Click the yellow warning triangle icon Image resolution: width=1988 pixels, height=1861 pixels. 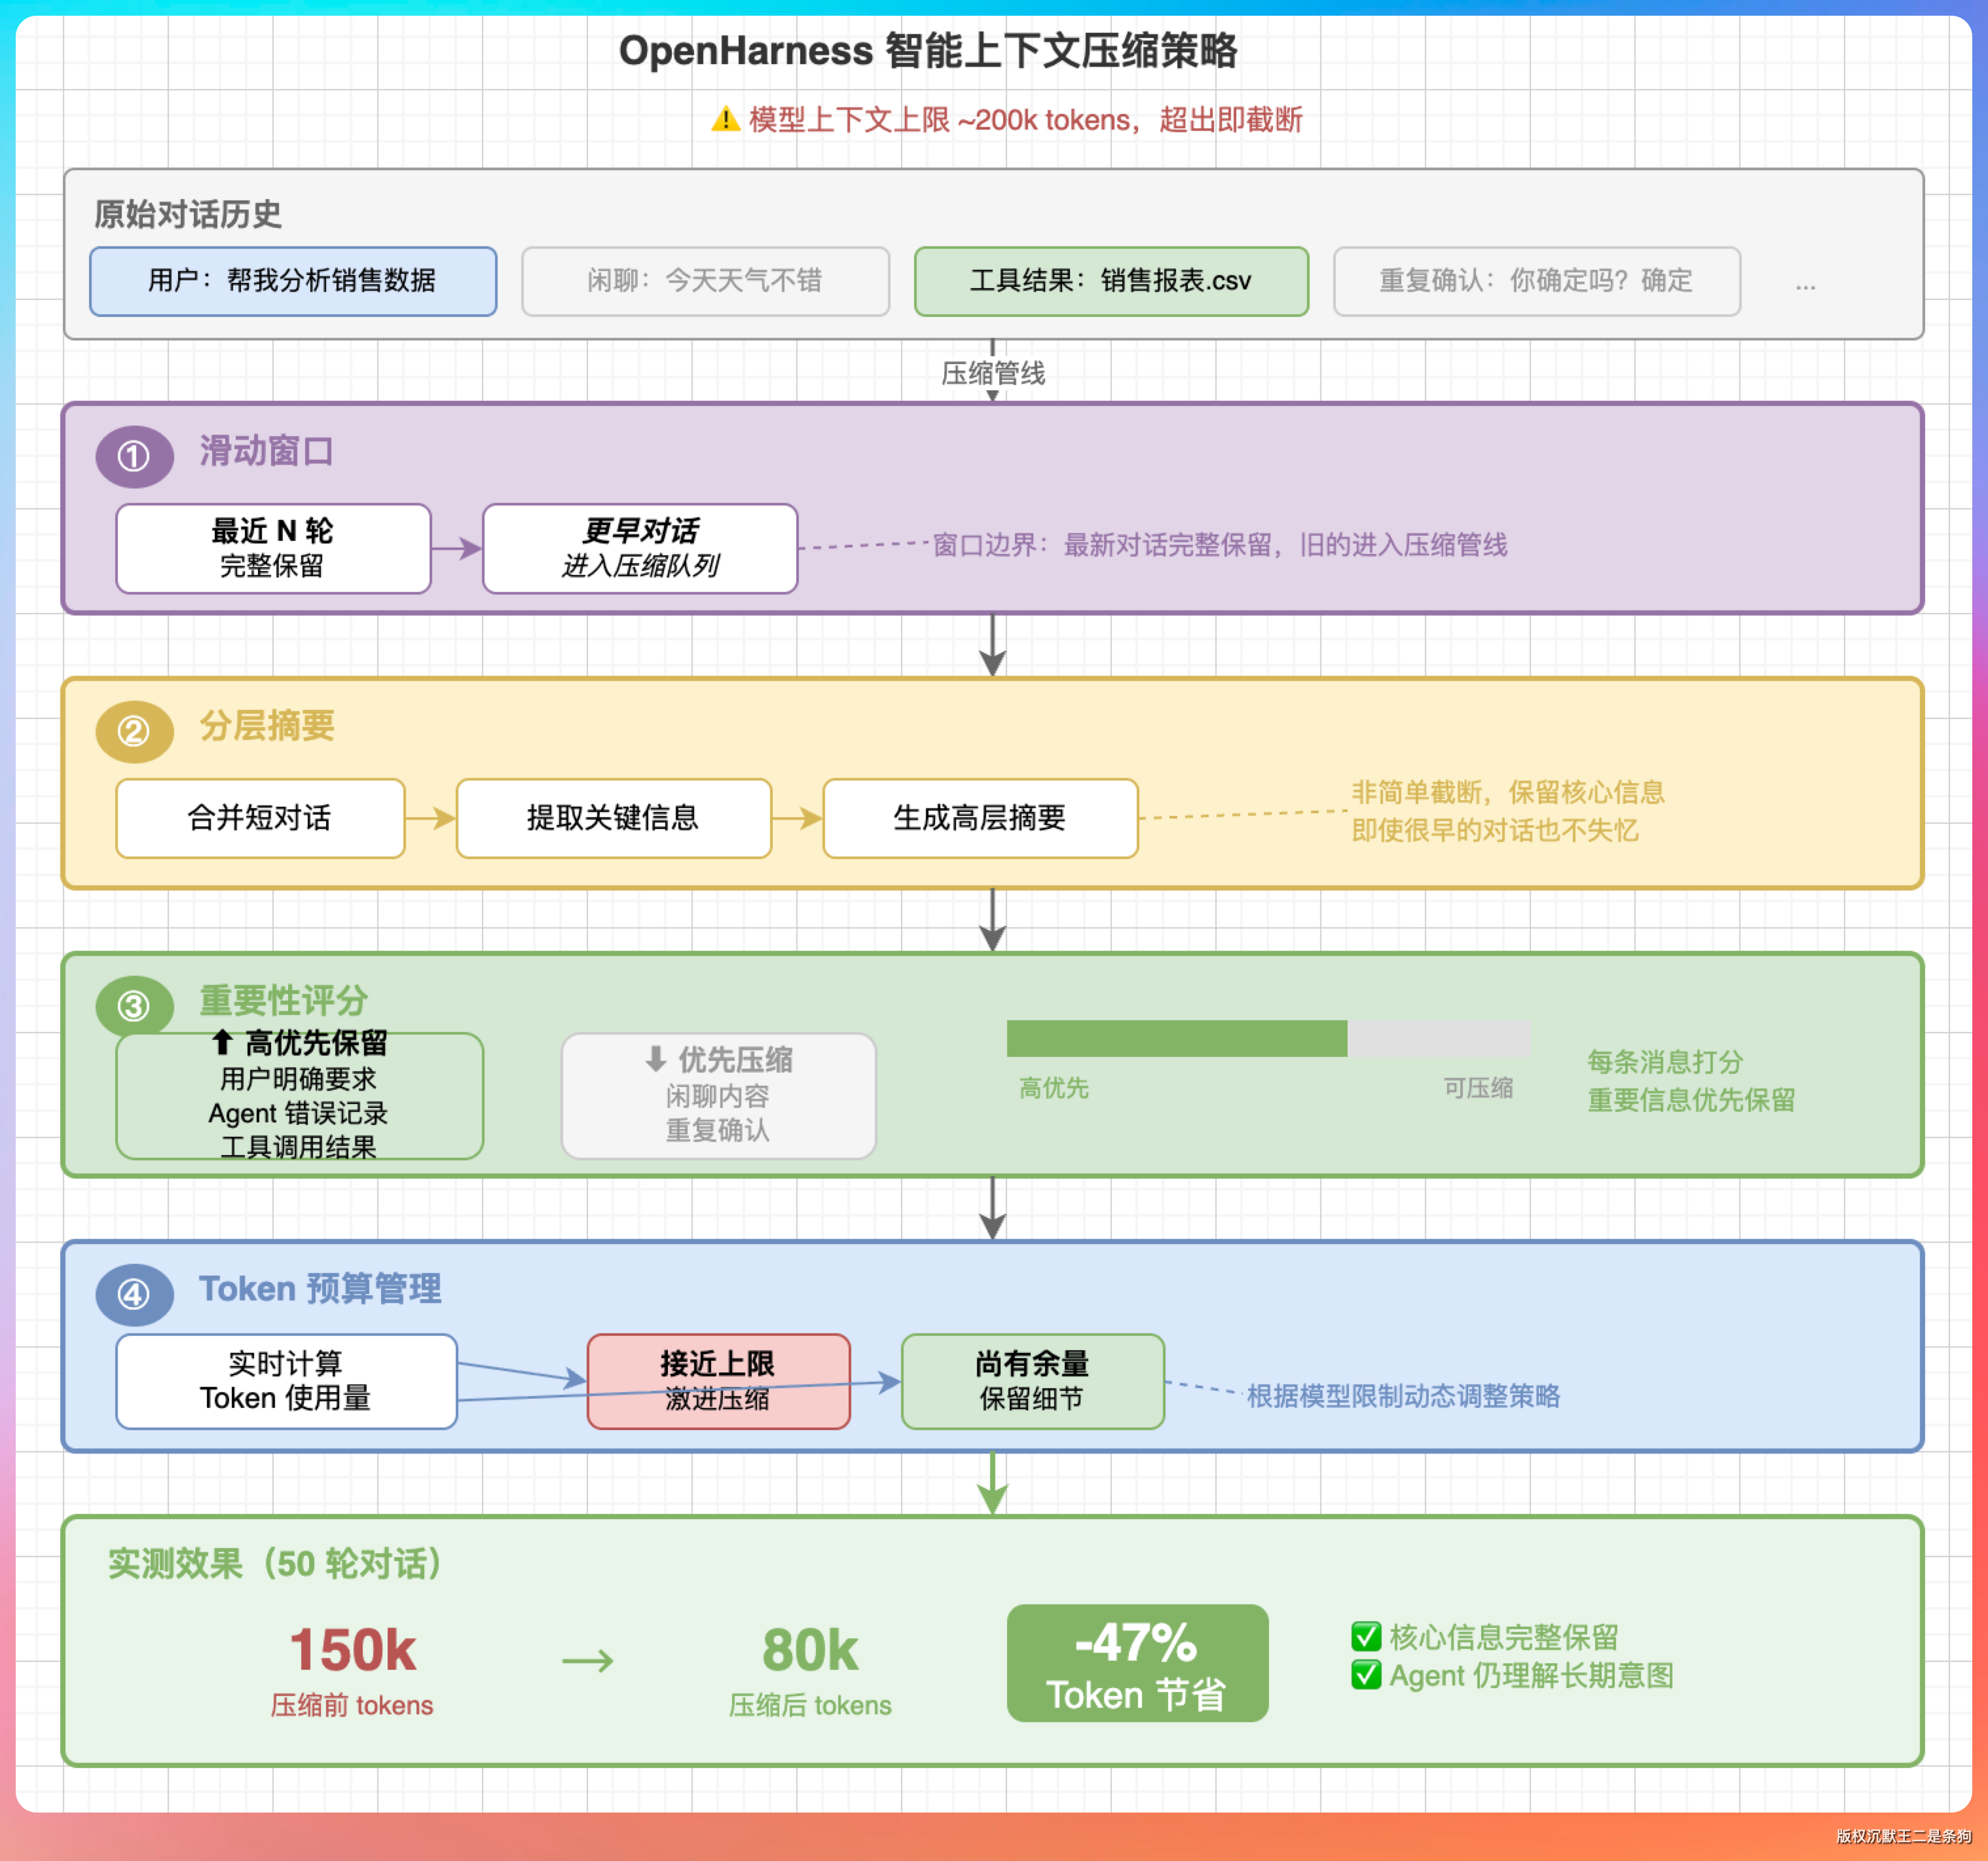pos(725,120)
